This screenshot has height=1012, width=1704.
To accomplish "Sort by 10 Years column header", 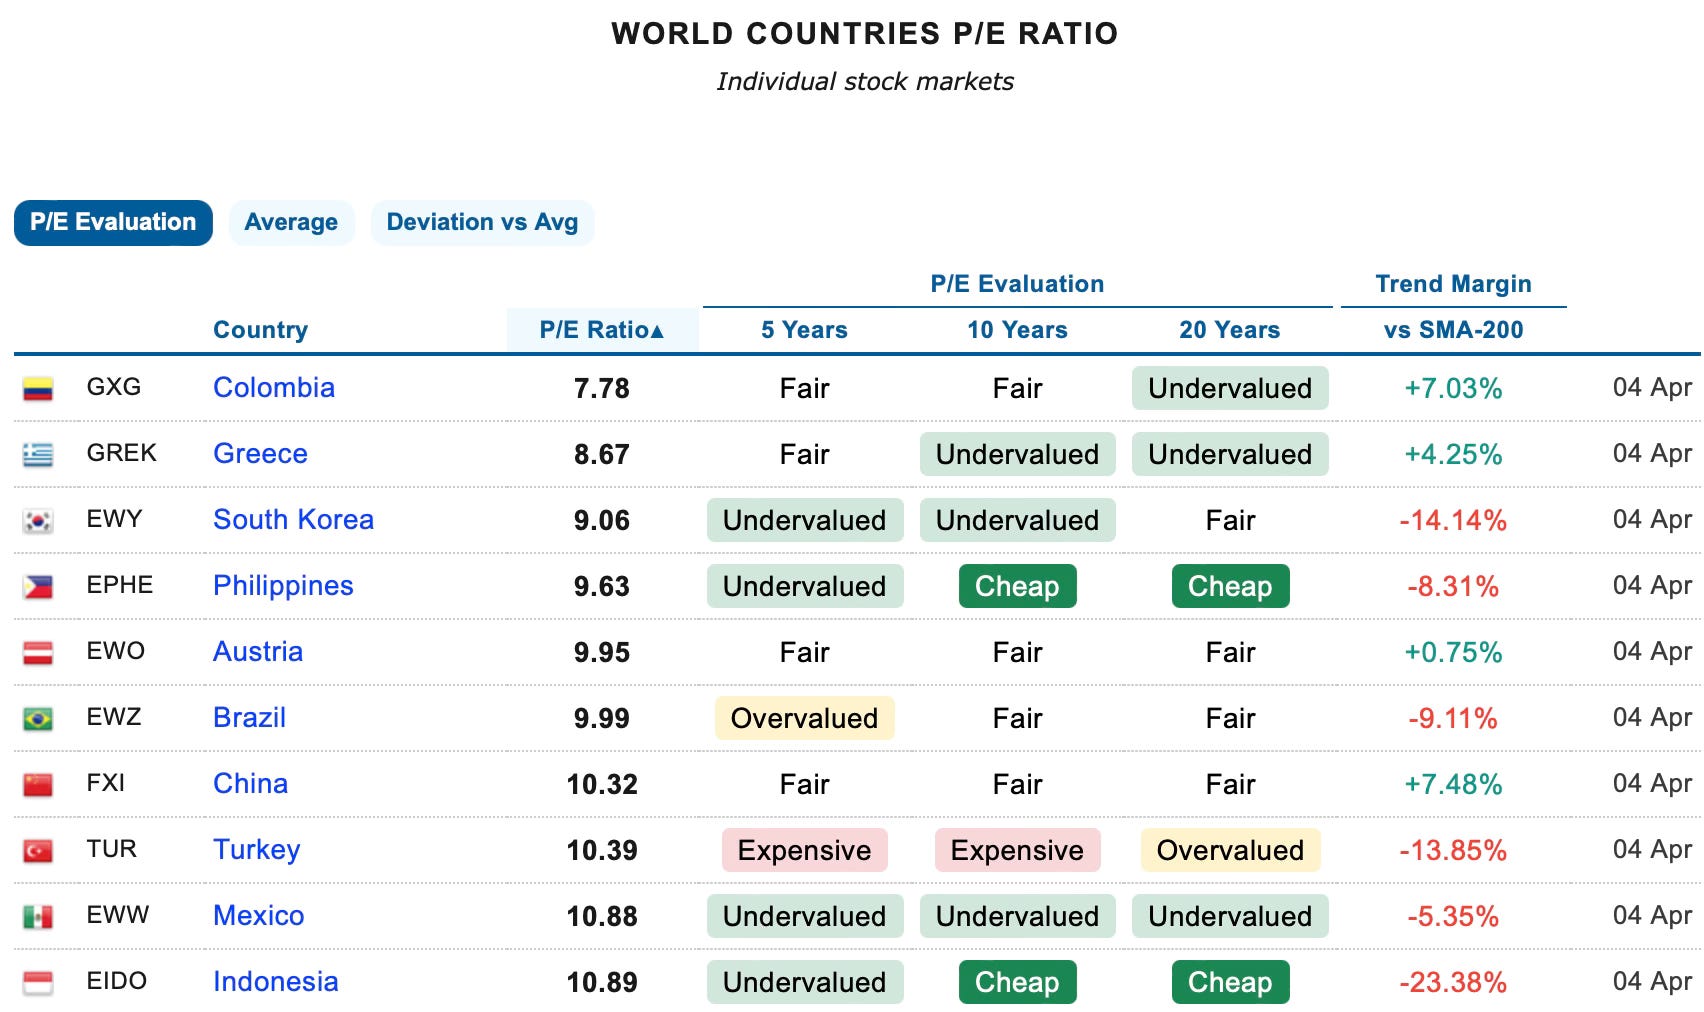I will point(1017,330).
